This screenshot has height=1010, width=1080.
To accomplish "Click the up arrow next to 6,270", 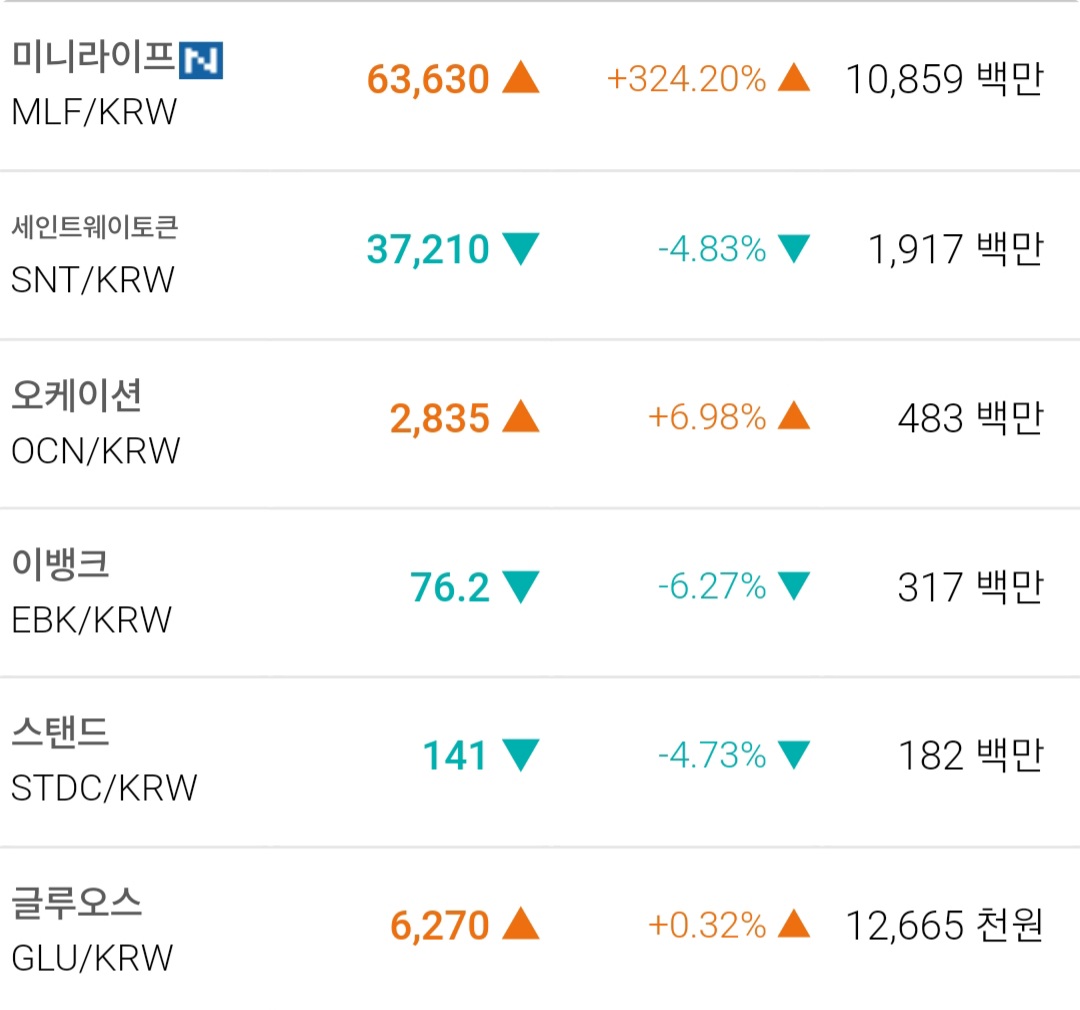I will tap(521, 925).
